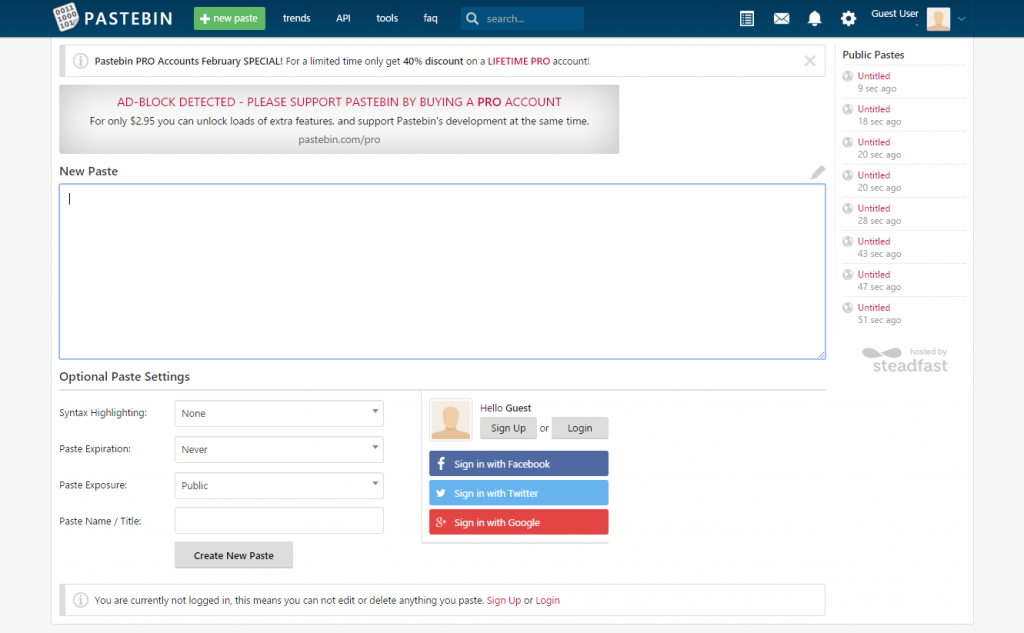Screen dimensions: 1024x633
Task: Open the settings gear icon
Action: coord(848,18)
